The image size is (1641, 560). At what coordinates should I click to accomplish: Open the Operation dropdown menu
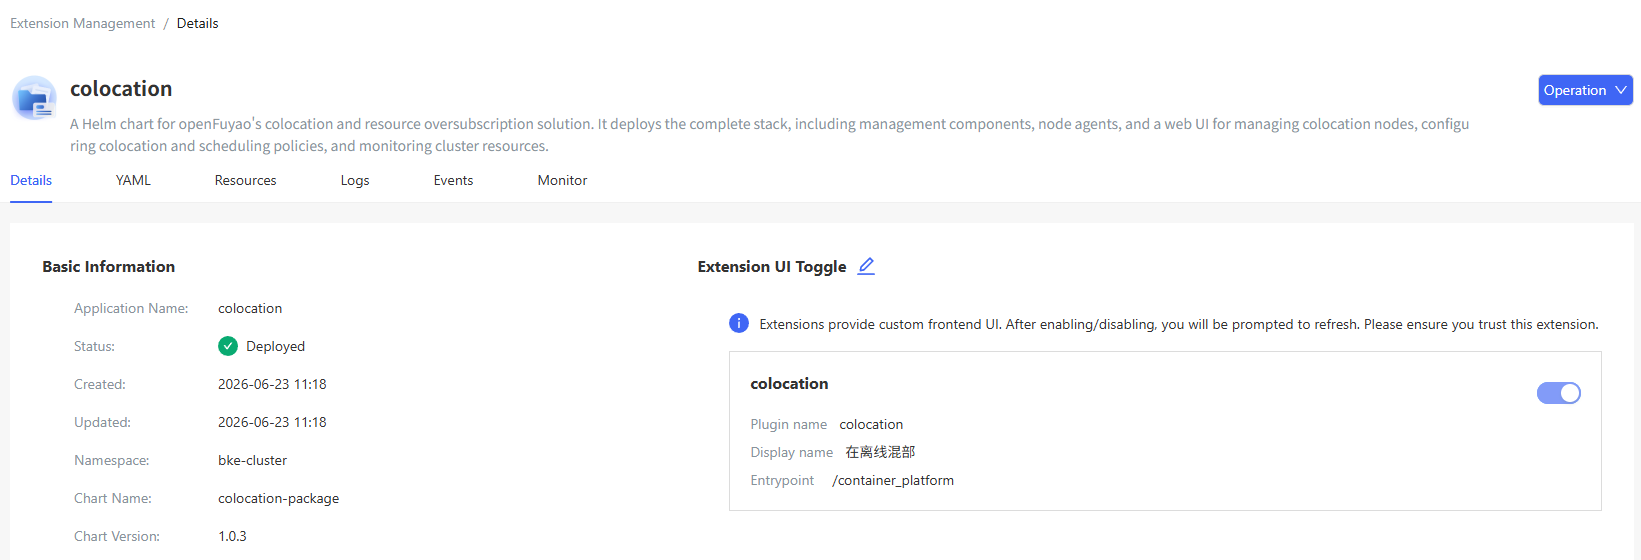pyautogui.click(x=1585, y=90)
